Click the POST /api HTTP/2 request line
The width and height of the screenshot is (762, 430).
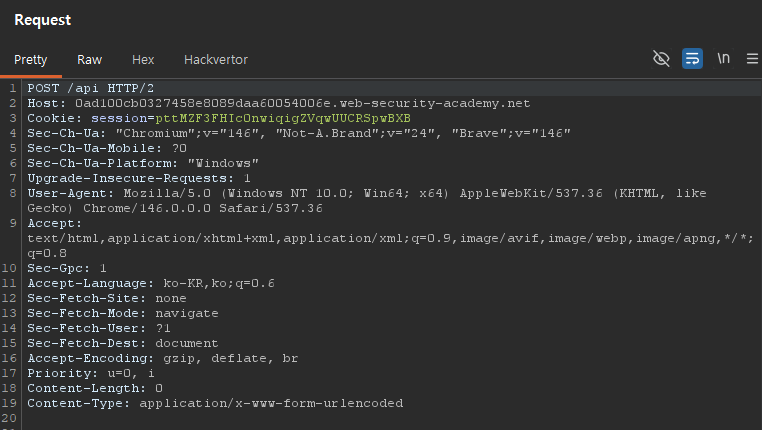(85, 88)
